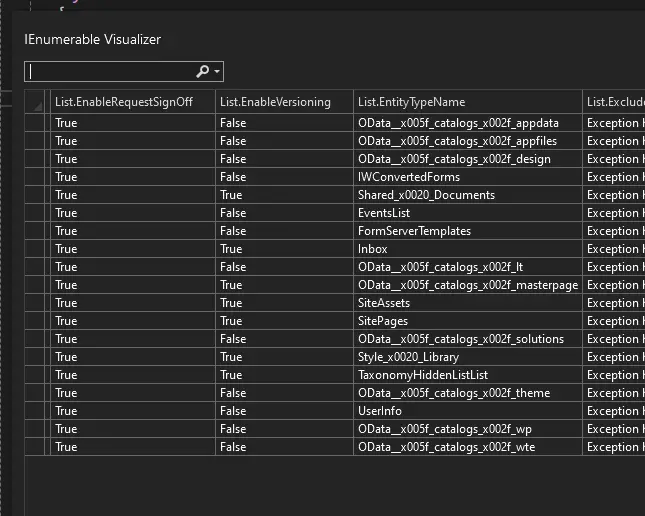Select the row header for the Inbox row
The height and width of the screenshot is (516, 645).
[x=37, y=249]
